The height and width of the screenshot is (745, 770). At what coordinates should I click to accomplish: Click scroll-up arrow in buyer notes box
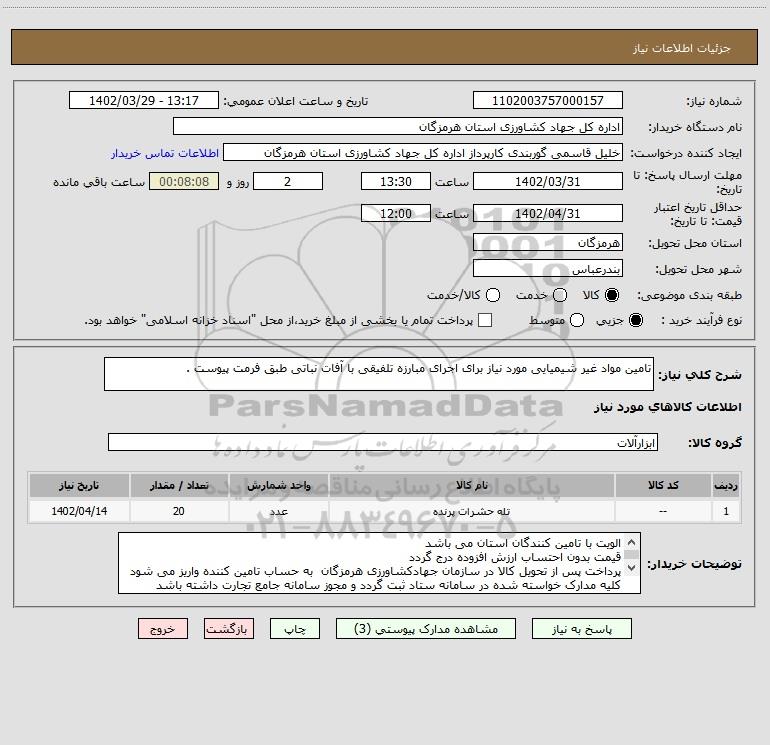click(x=632, y=542)
